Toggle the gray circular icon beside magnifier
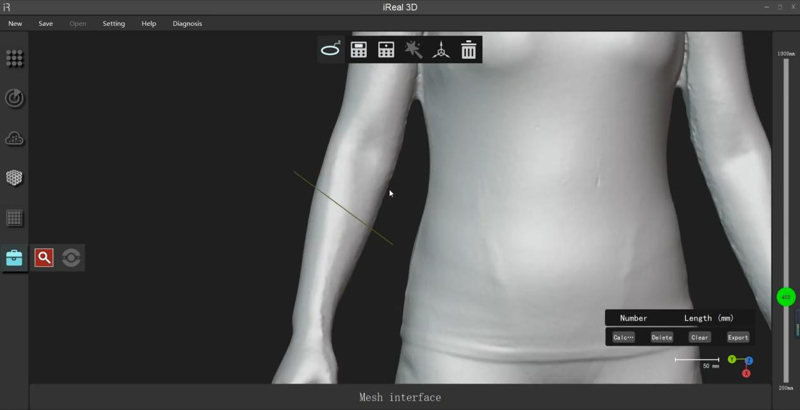 pyautogui.click(x=70, y=258)
